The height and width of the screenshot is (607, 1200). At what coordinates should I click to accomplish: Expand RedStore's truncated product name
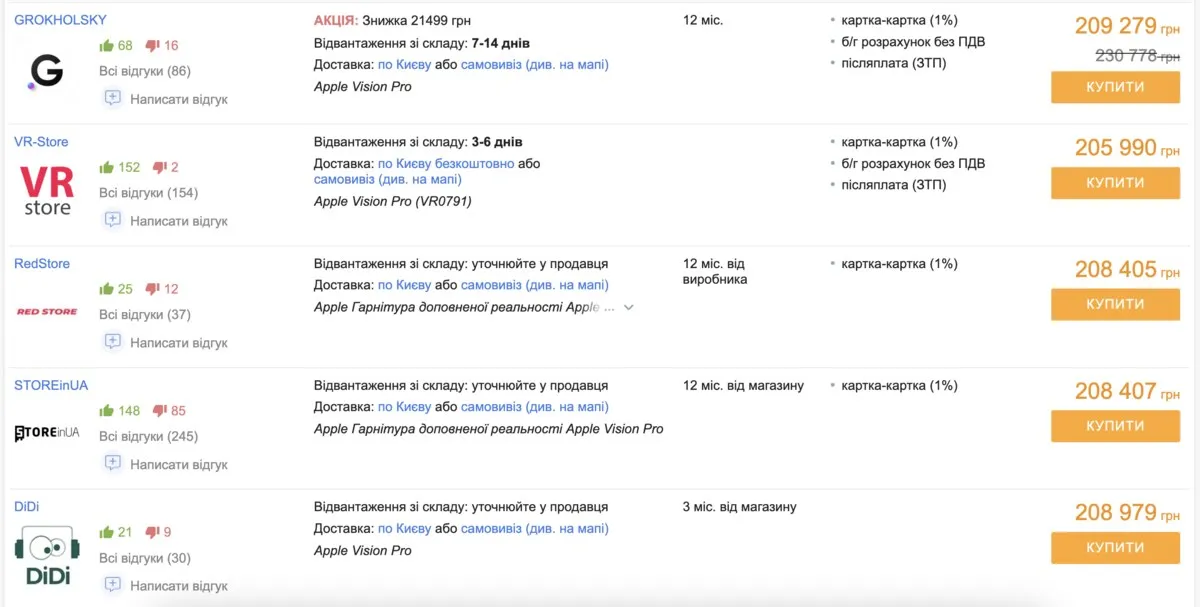point(628,308)
